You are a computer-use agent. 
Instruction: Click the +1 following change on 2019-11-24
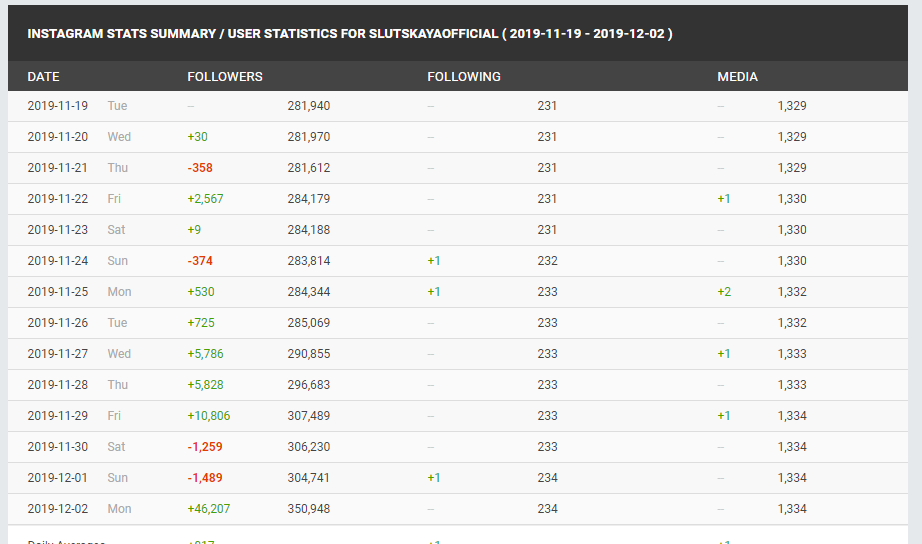pos(434,261)
